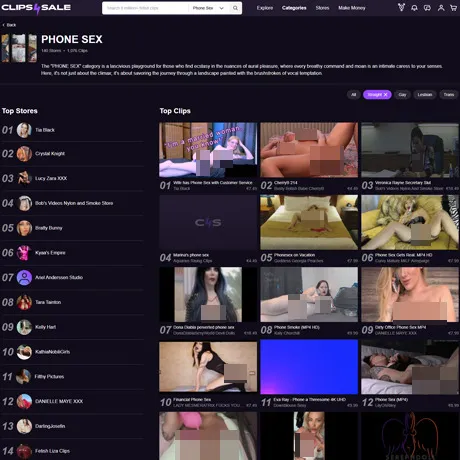Open the notifications bell icon
The height and width of the screenshot is (460, 460).
(414, 8)
